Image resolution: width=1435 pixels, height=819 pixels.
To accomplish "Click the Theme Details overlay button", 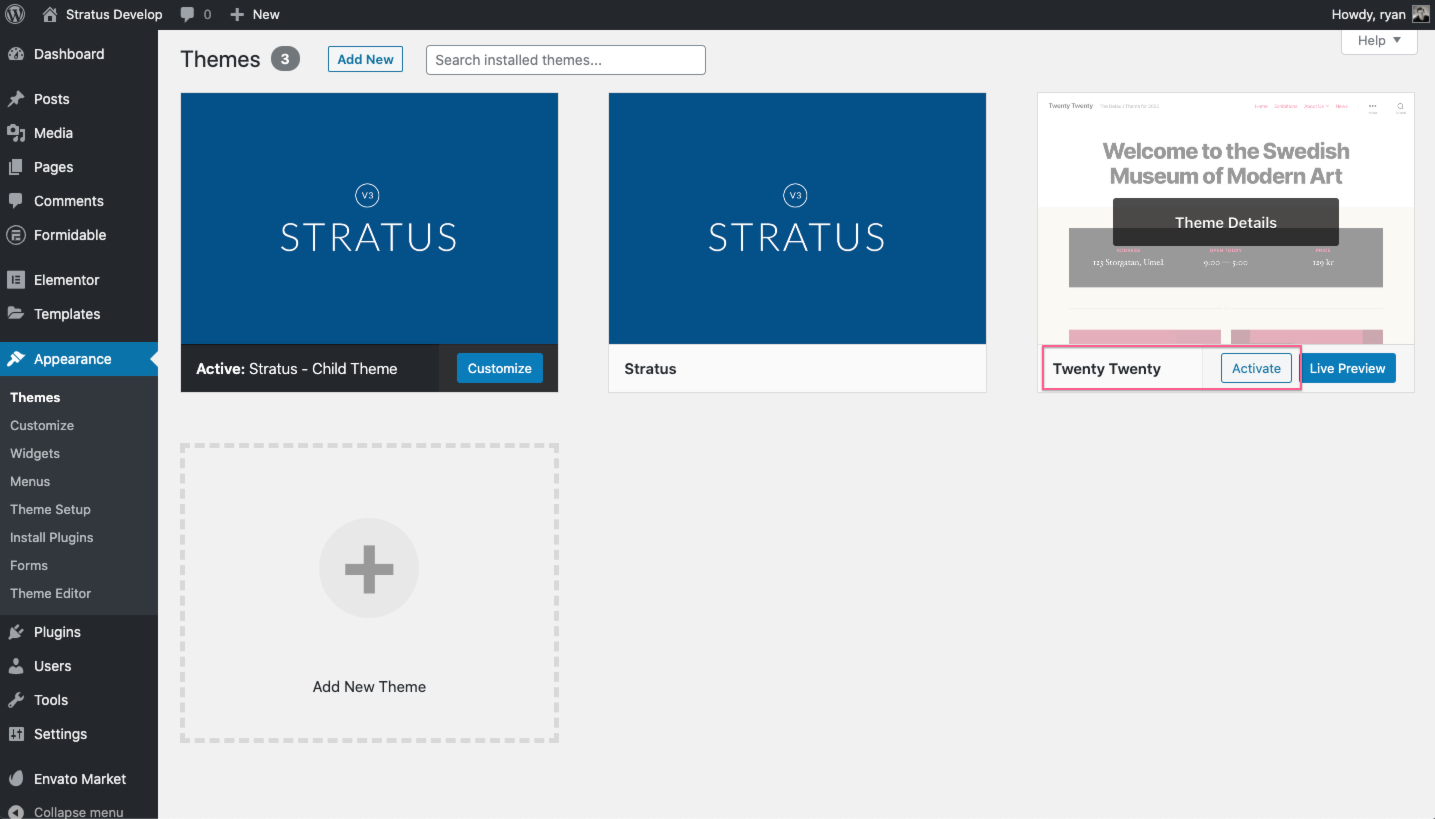I will click(1226, 222).
